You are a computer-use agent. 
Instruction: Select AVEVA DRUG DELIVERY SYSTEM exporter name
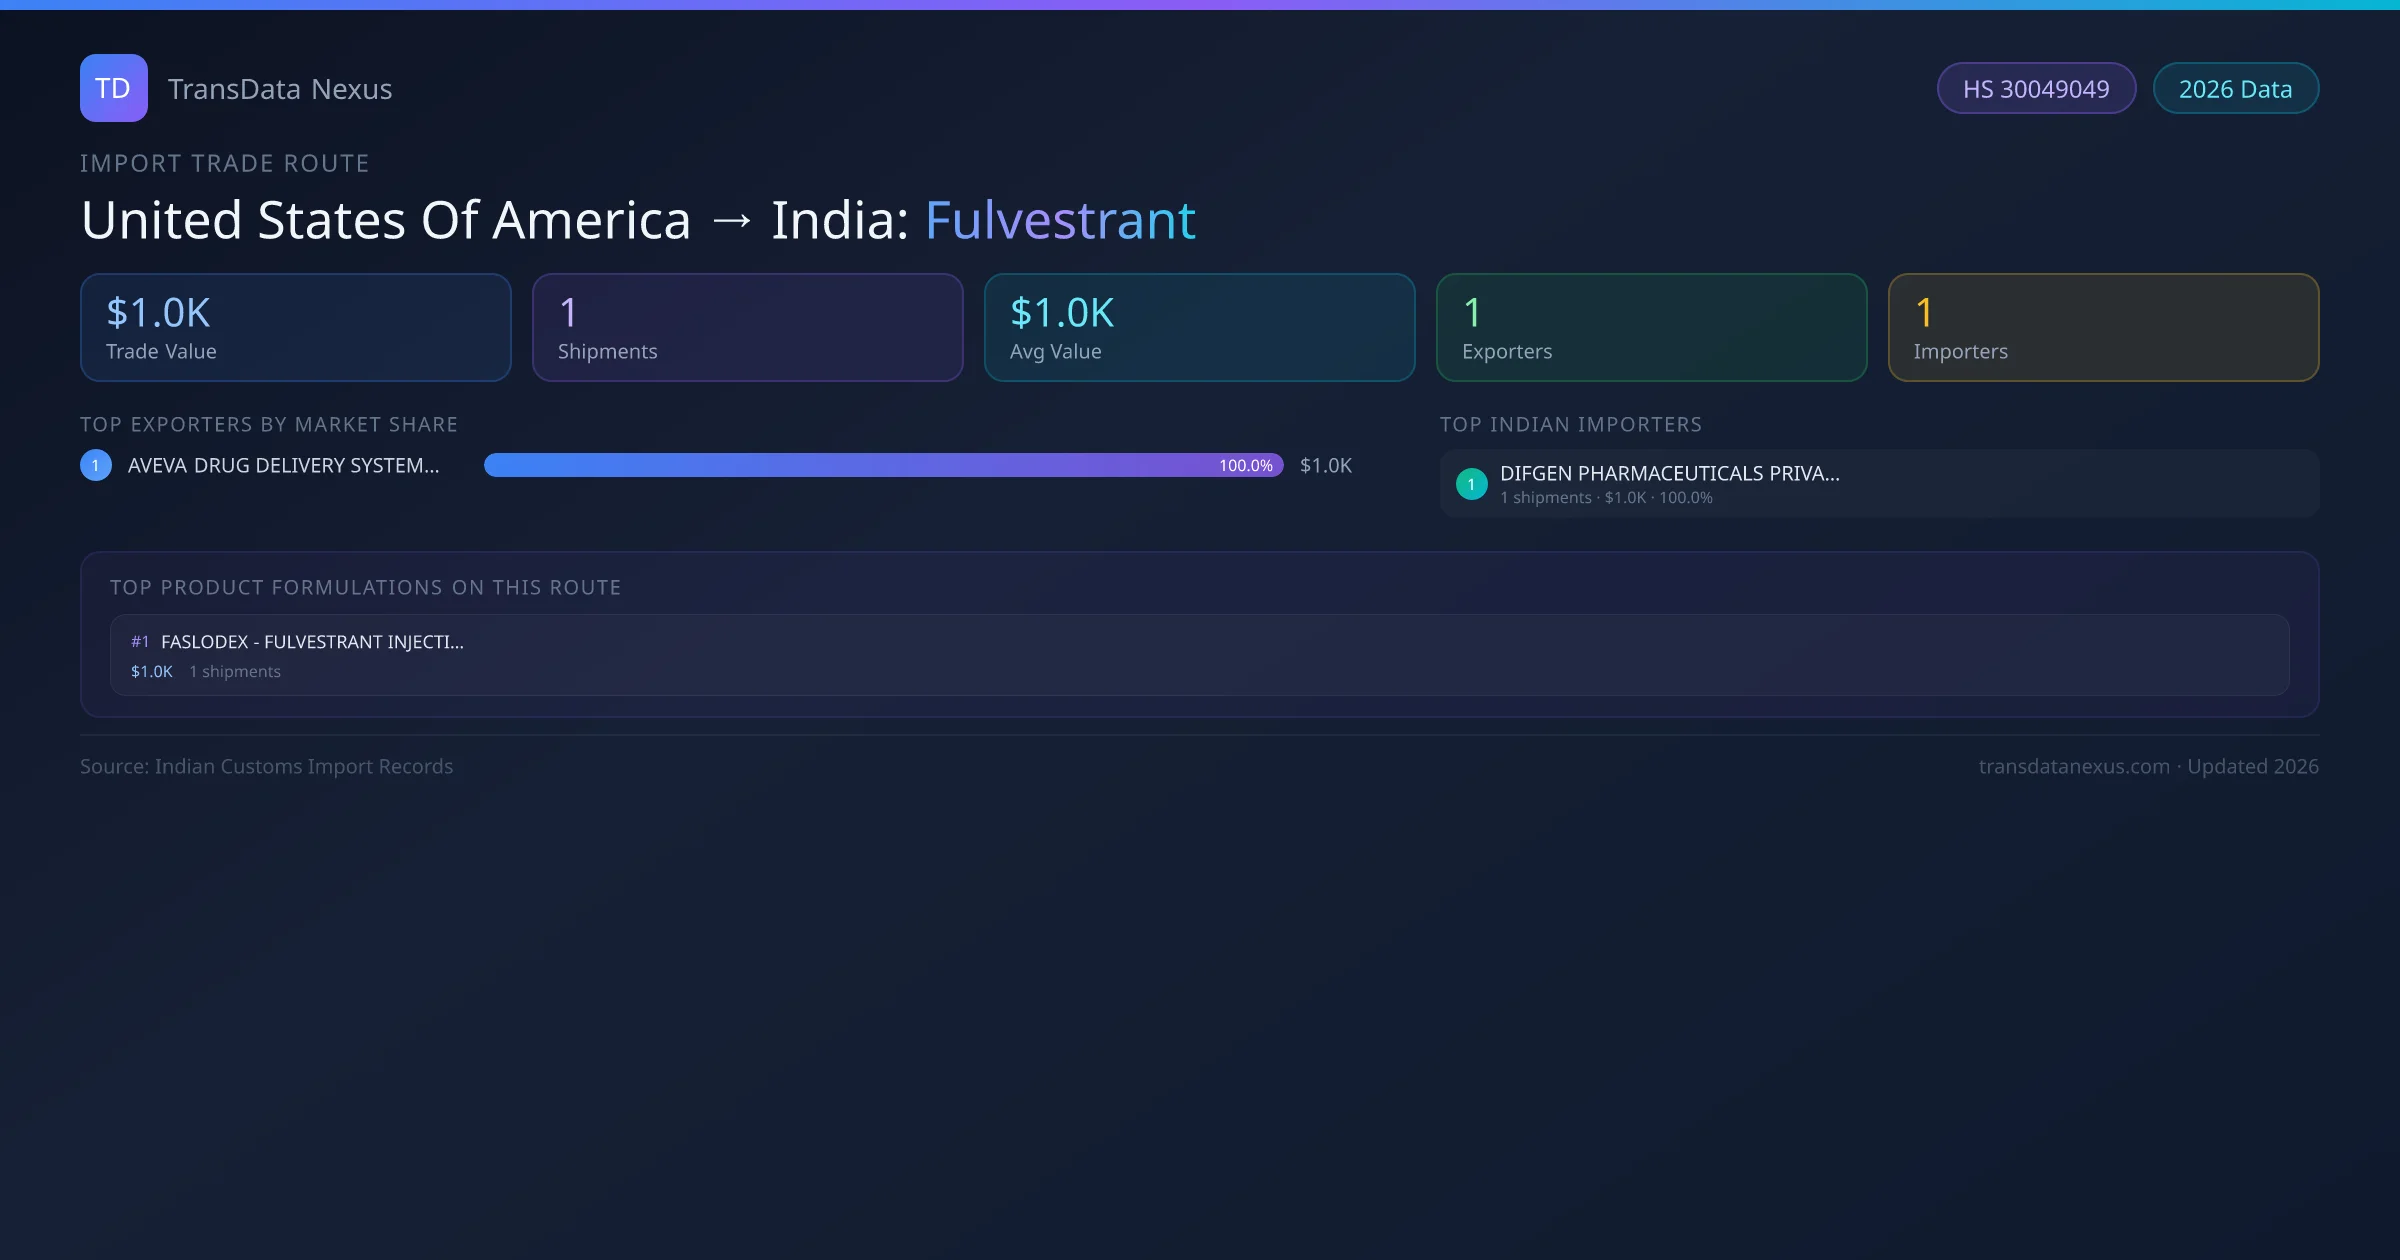(281, 464)
